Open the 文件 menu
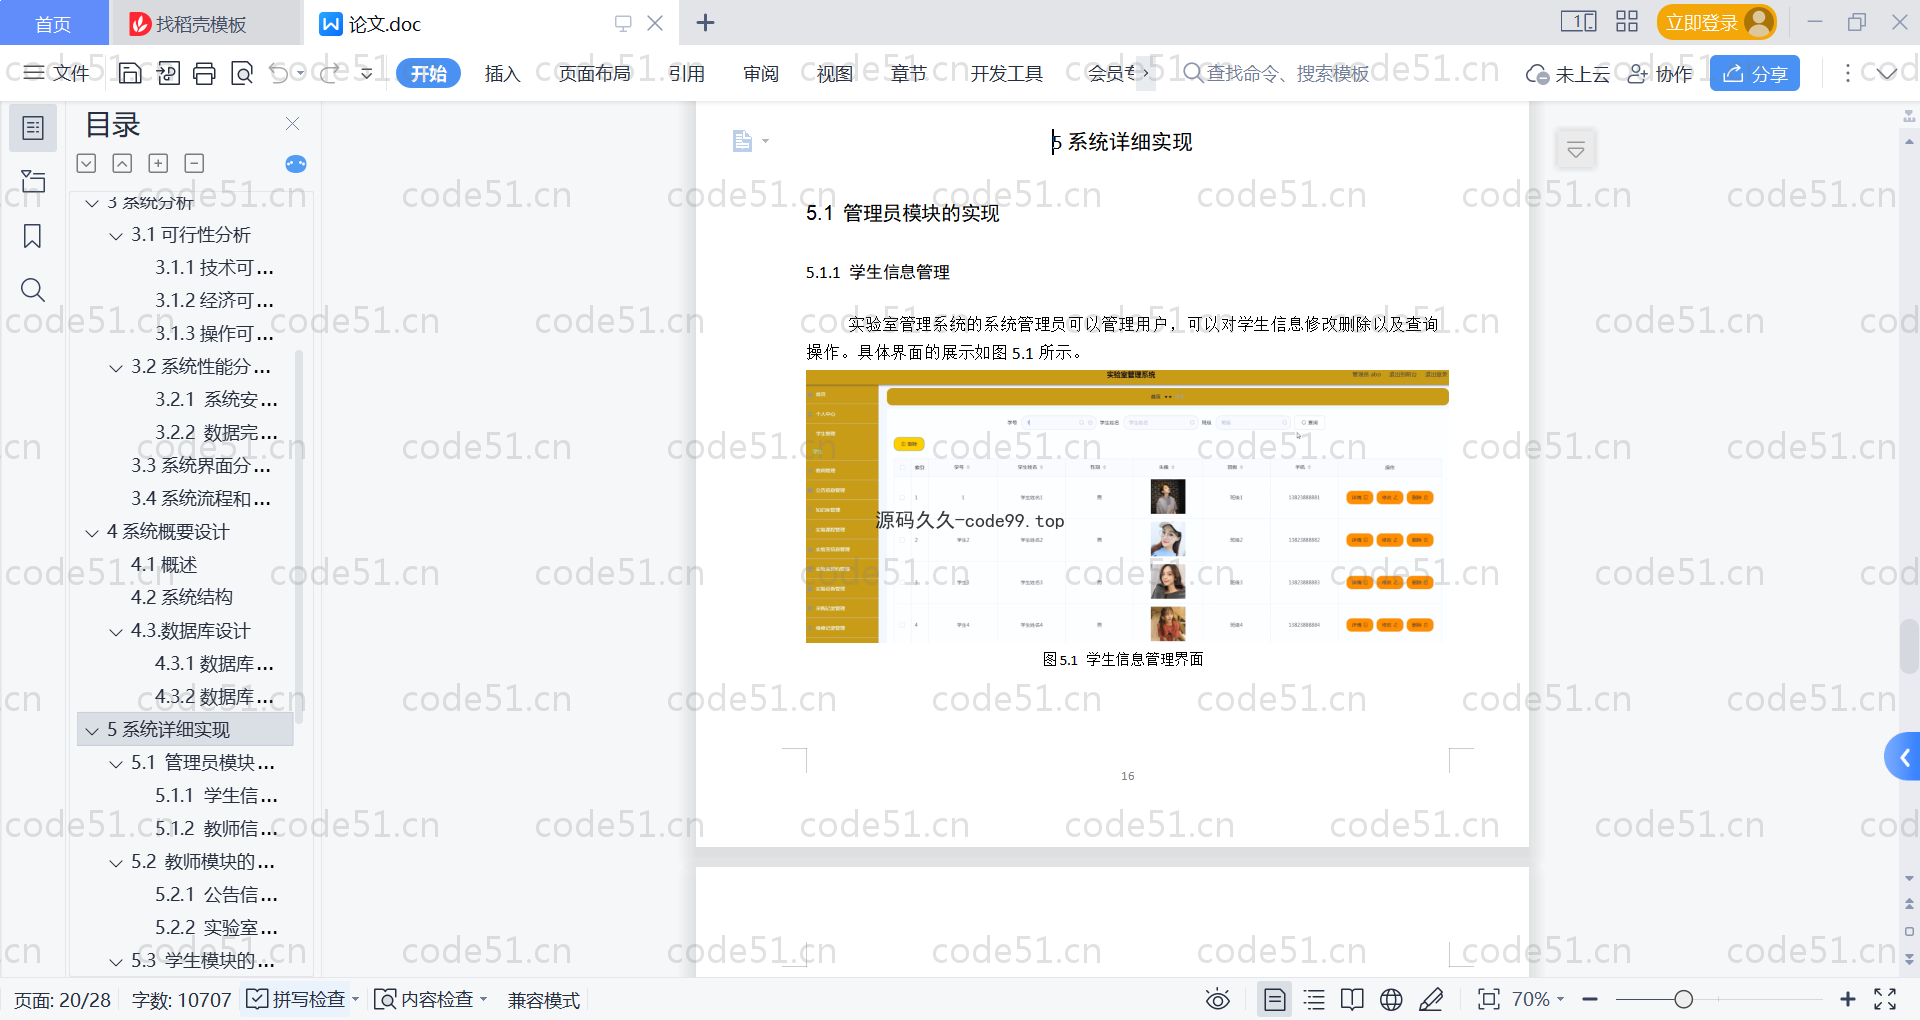Viewport: 1920px width, 1020px height. pos(57,73)
